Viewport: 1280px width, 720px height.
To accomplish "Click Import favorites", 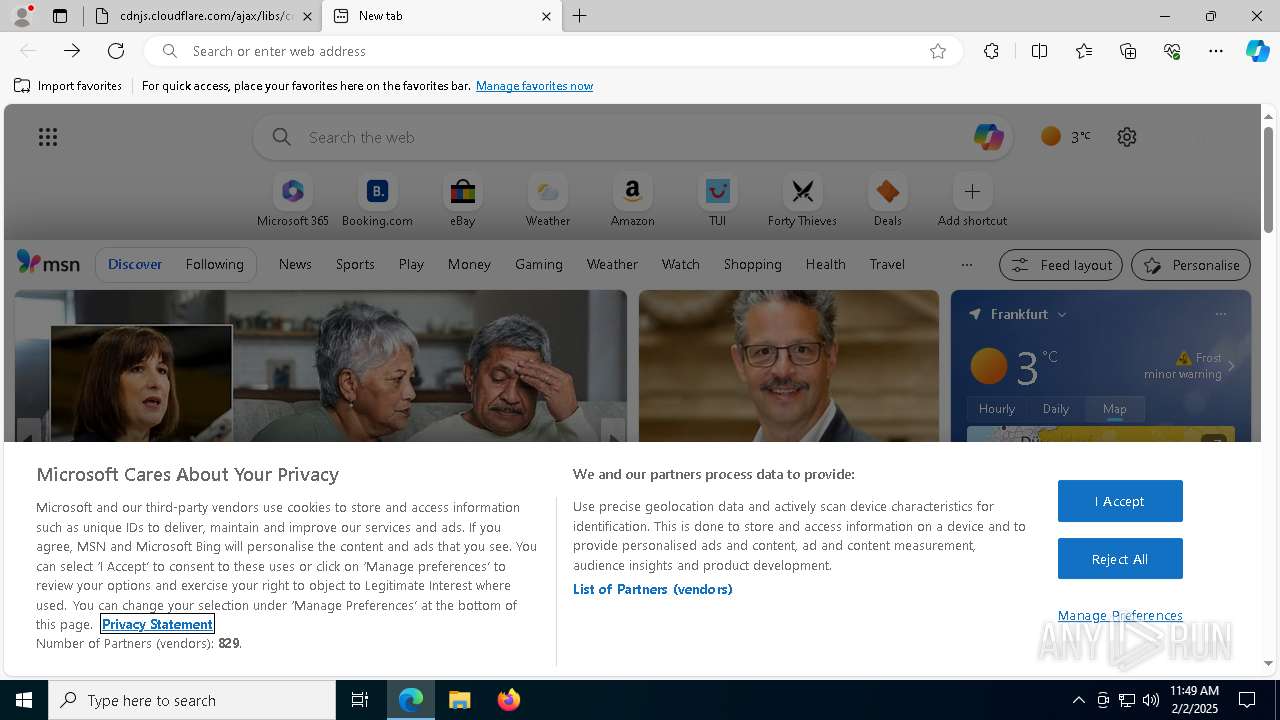I will coord(68,86).
